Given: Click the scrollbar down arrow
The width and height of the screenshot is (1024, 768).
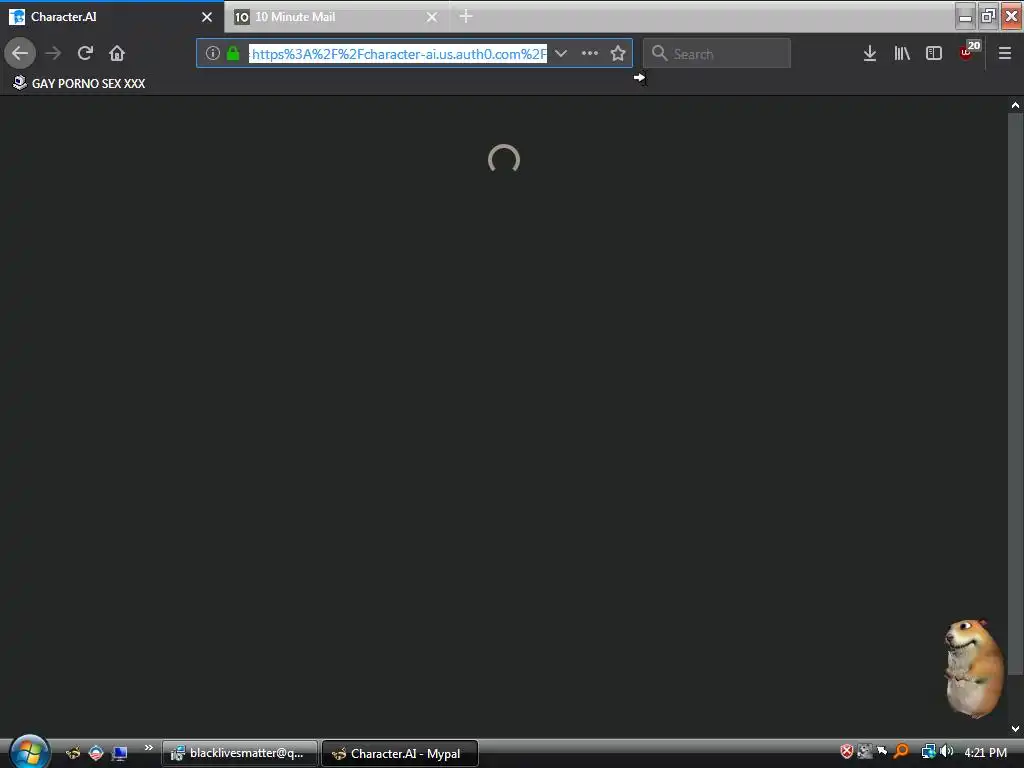Looking at the screenshot, I should pos(1015,728).
